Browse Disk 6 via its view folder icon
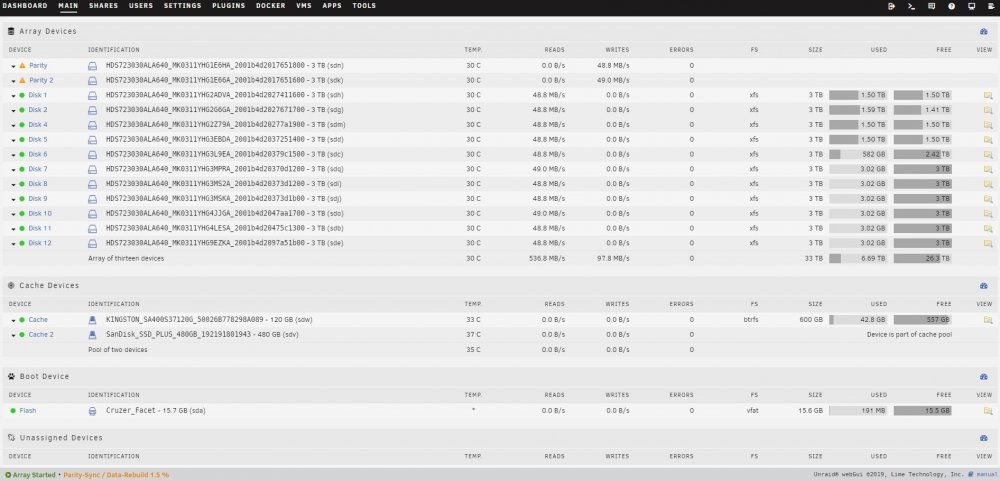The image size is (1000, 481). 988,154
